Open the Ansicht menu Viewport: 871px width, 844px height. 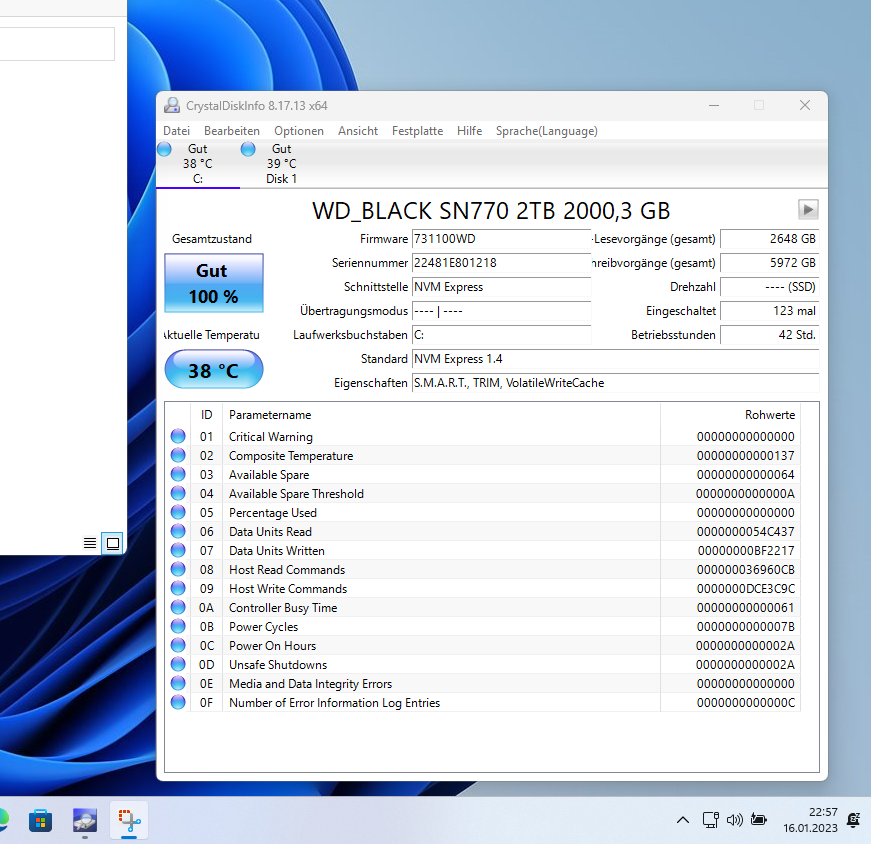click(x=358, y=131)
